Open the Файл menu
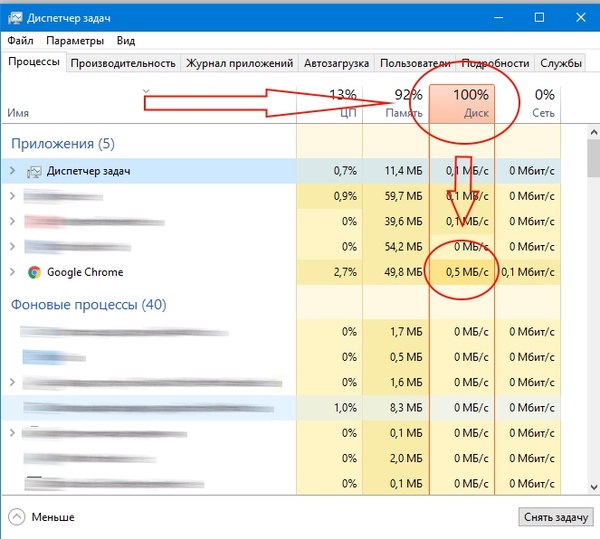The height and width of the screenshot is (539, 600). [x=20, y=41]
